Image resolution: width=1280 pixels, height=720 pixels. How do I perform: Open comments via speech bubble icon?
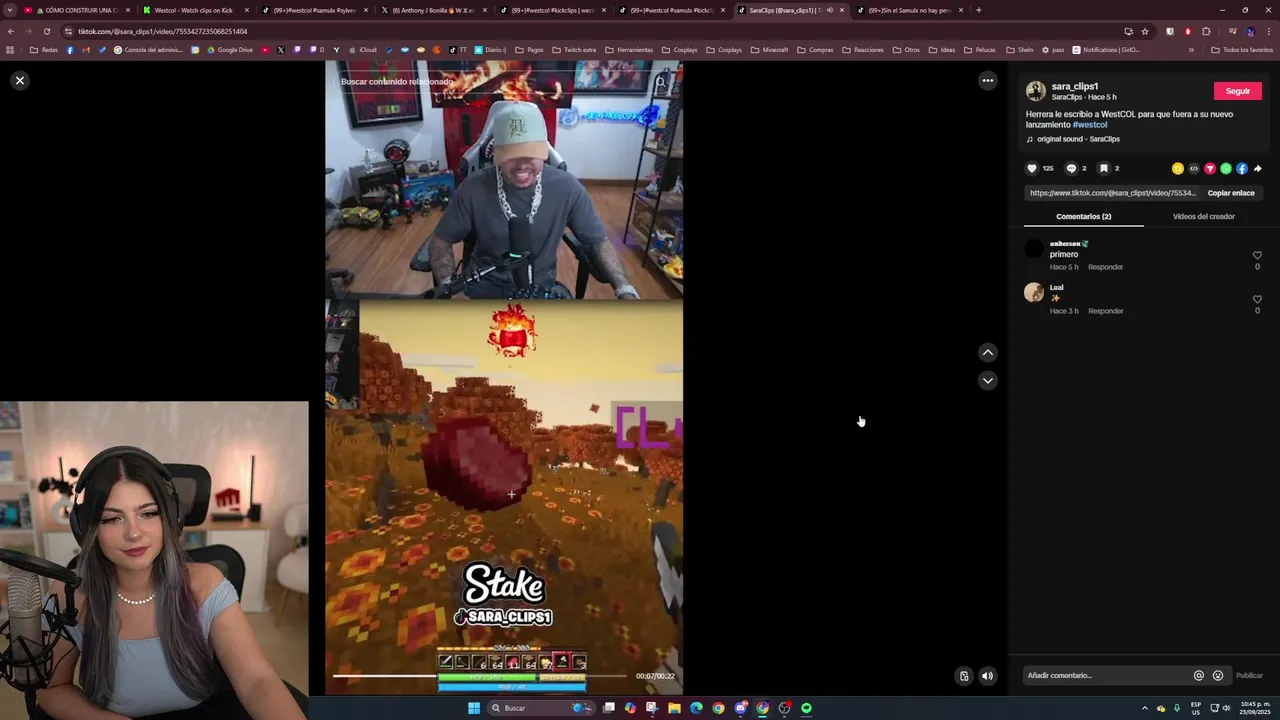click(x=1071, y=168)
